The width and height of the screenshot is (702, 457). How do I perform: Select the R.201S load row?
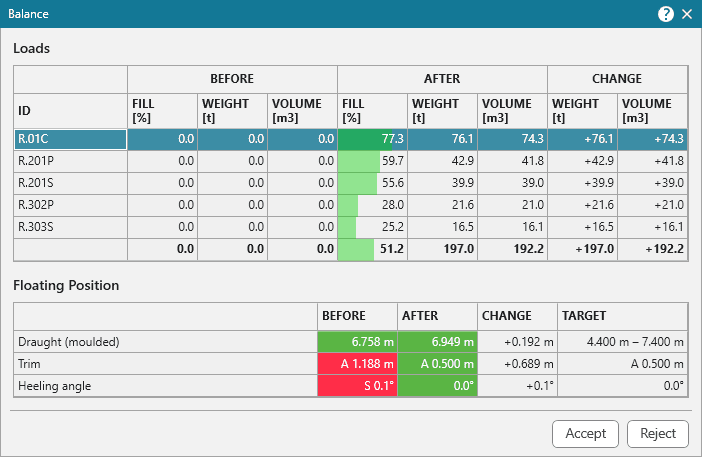(351, 183)
